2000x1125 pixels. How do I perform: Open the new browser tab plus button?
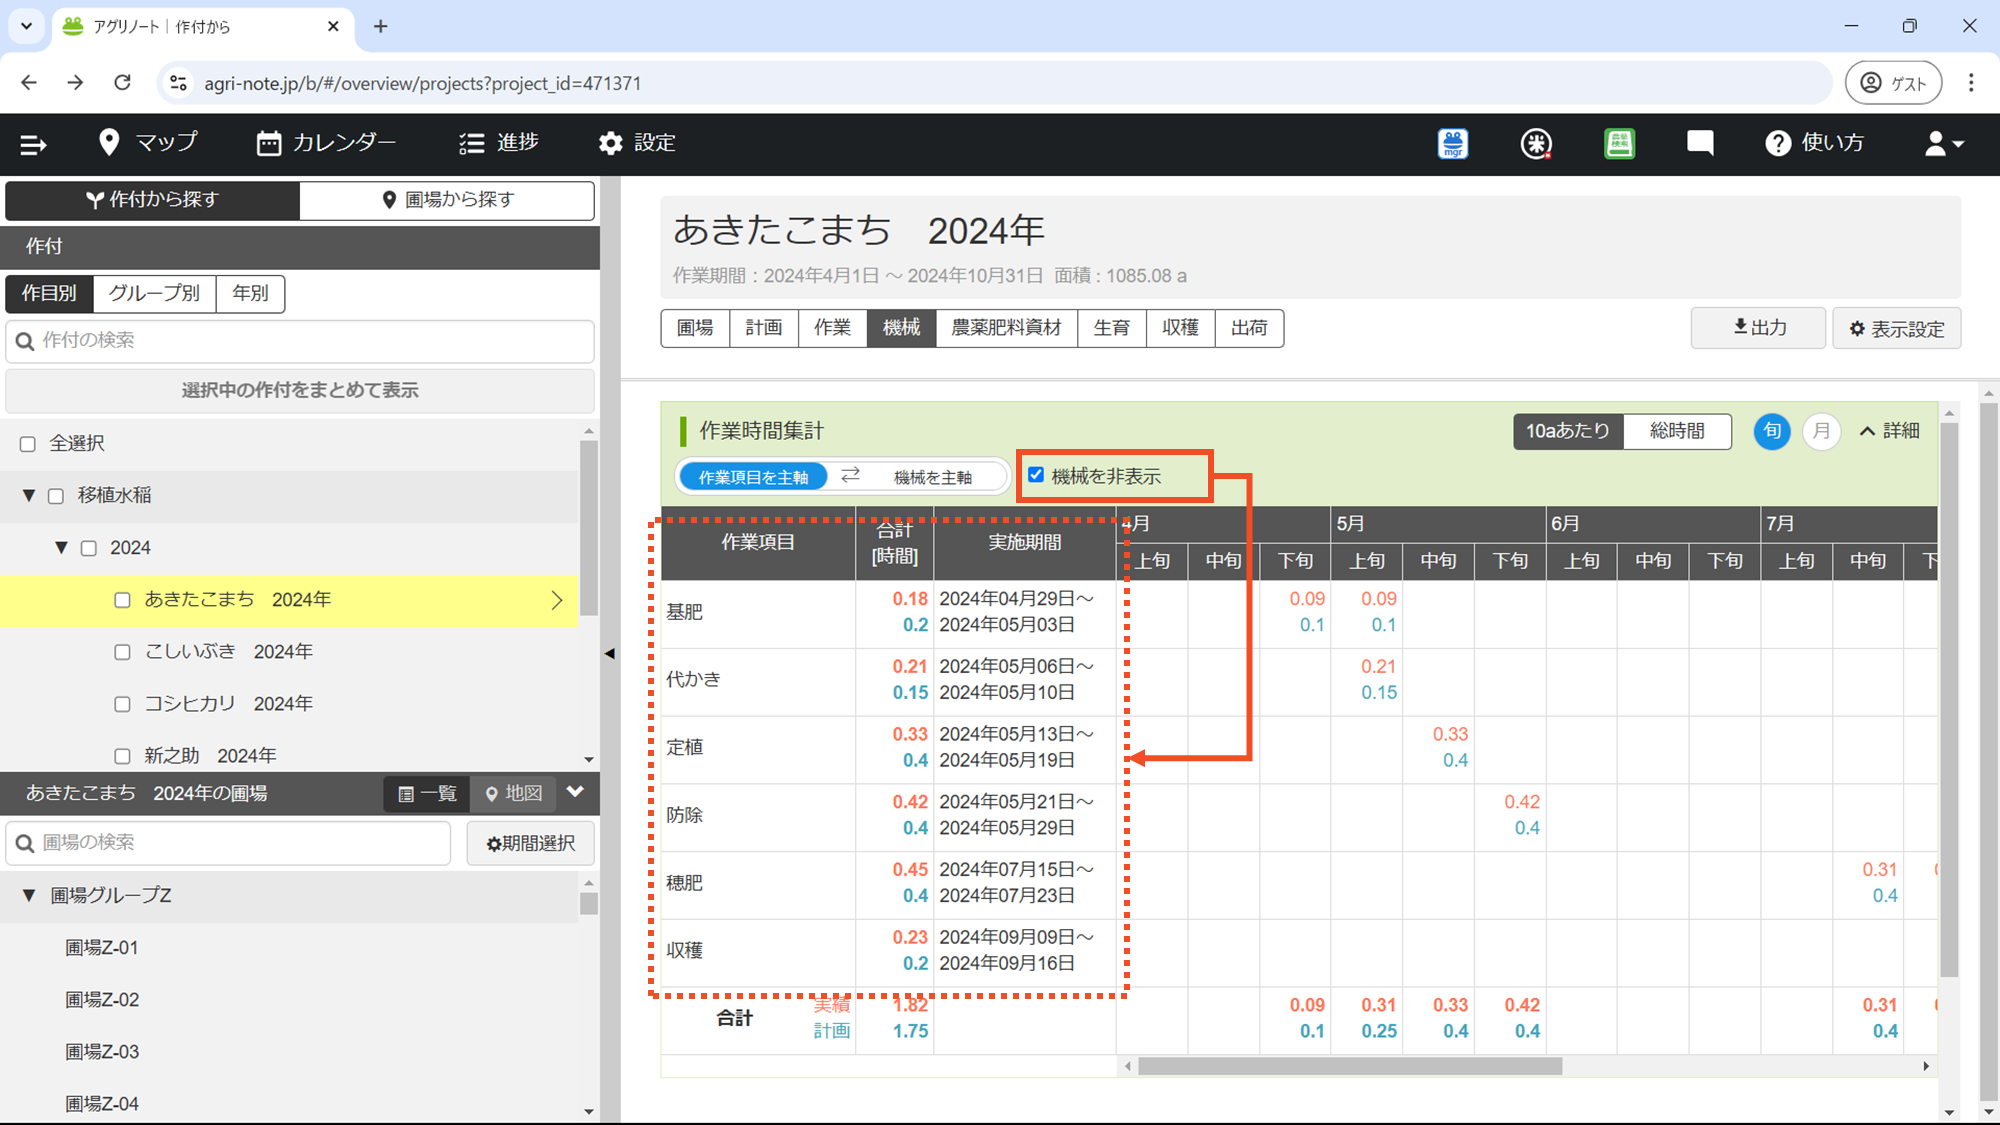380,27
